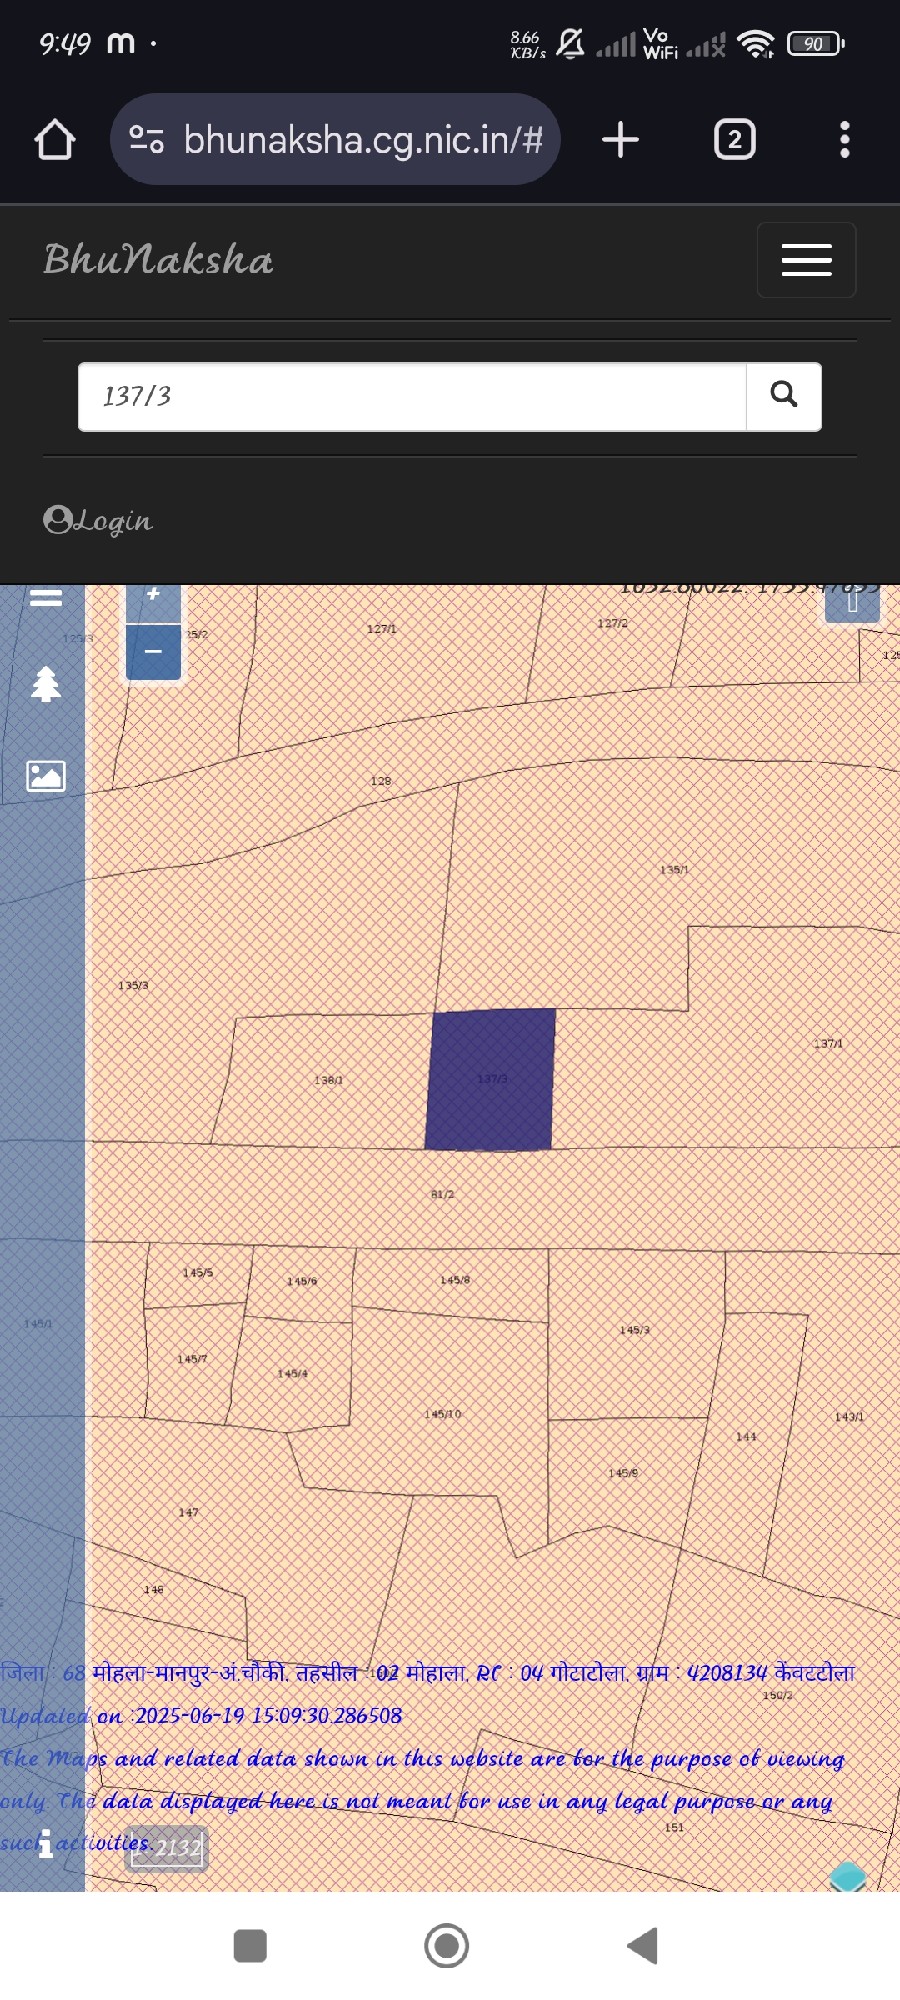
Task: Open the tab switcher showing 2 tabs
Action: pyautogui.click(x=734, y=140)
